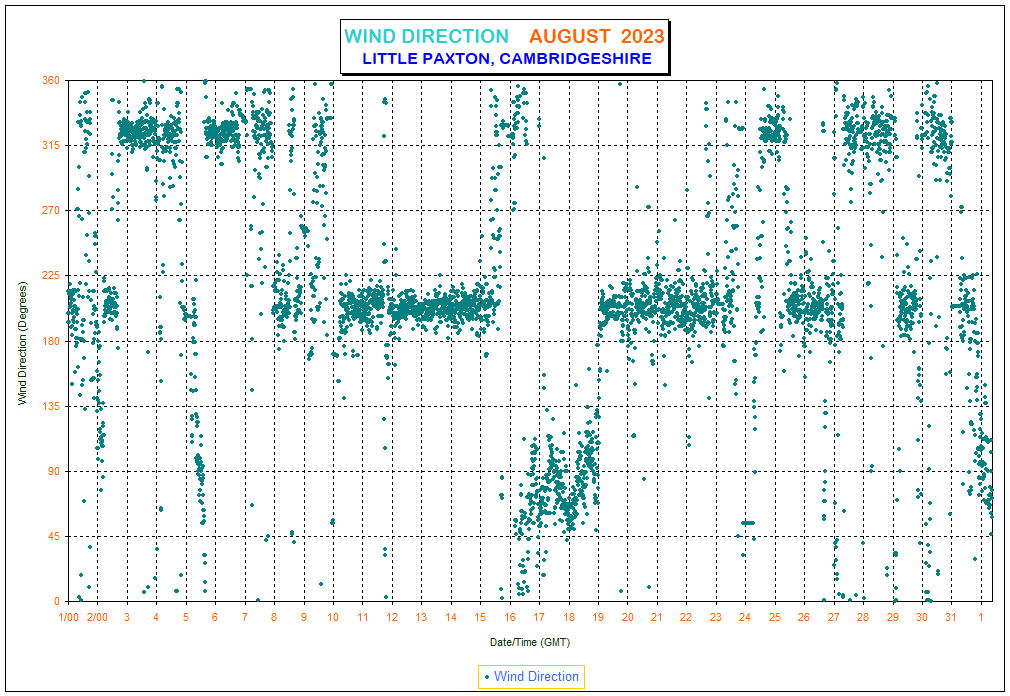
Task: Click the "1/00" x-axis date label
Action: click(68, 617)
